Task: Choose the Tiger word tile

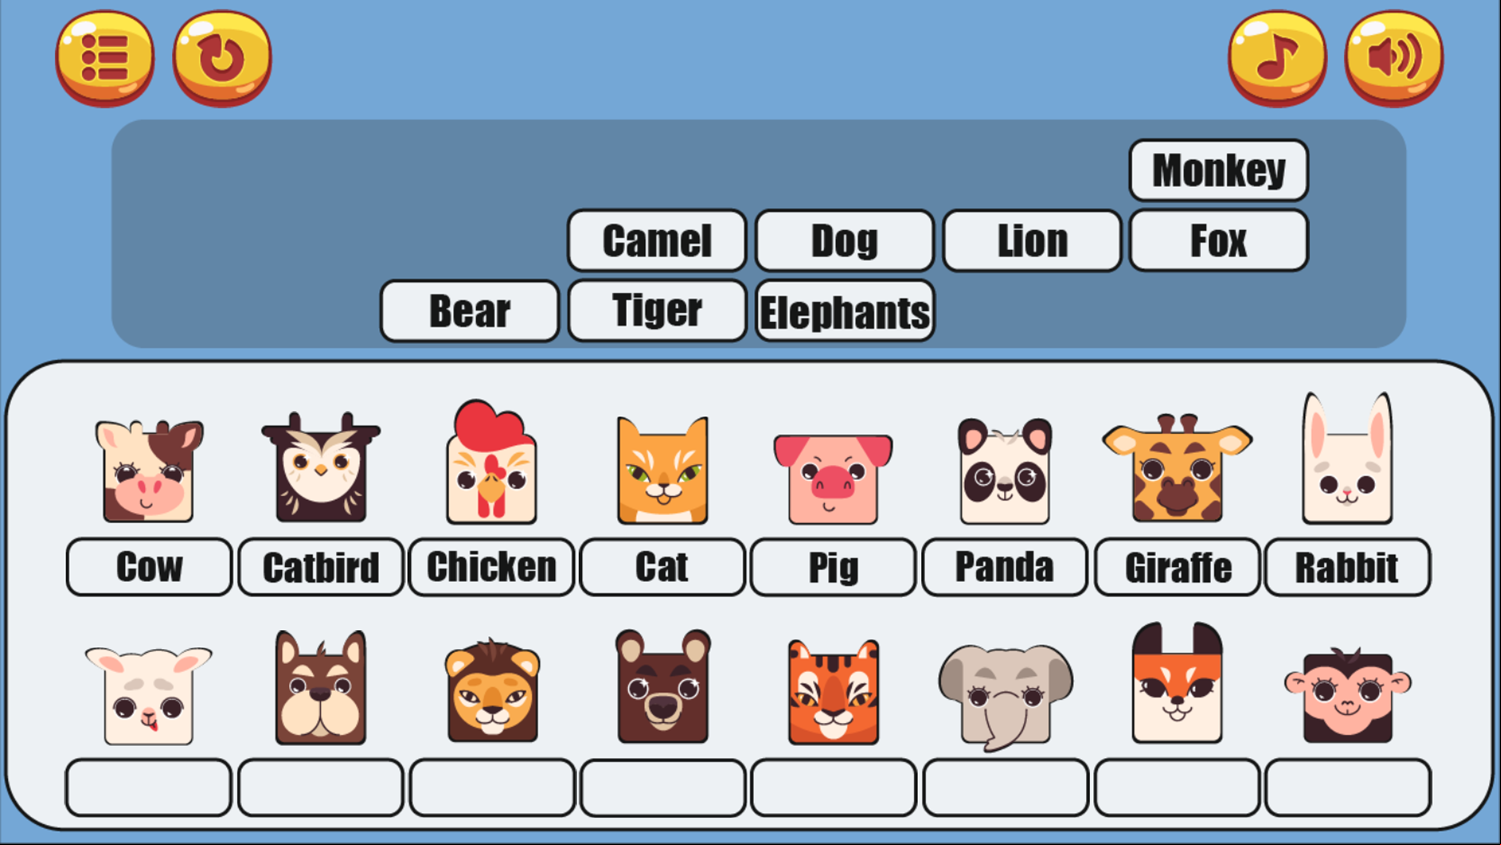Action: point(657,311)
